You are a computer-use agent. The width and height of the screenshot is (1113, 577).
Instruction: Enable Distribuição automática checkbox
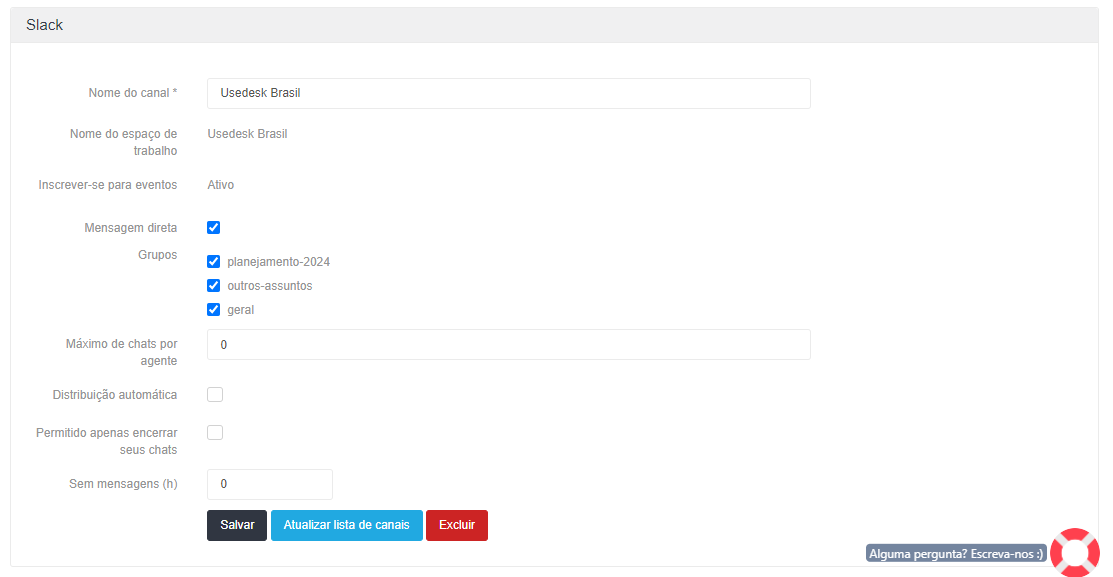[x=215, y=395]
